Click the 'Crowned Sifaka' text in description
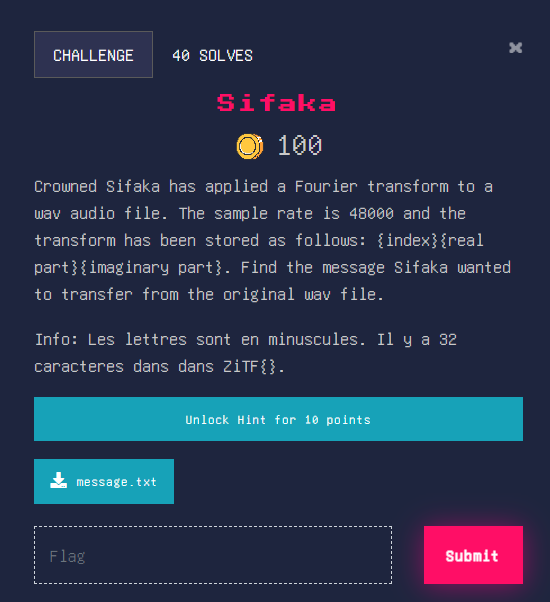Screen dimensions: 550x602 point(97,187)
